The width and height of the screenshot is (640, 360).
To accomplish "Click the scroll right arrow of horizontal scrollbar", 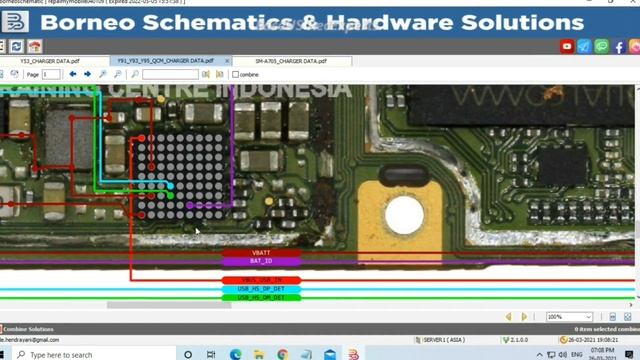I will point(631,305).
